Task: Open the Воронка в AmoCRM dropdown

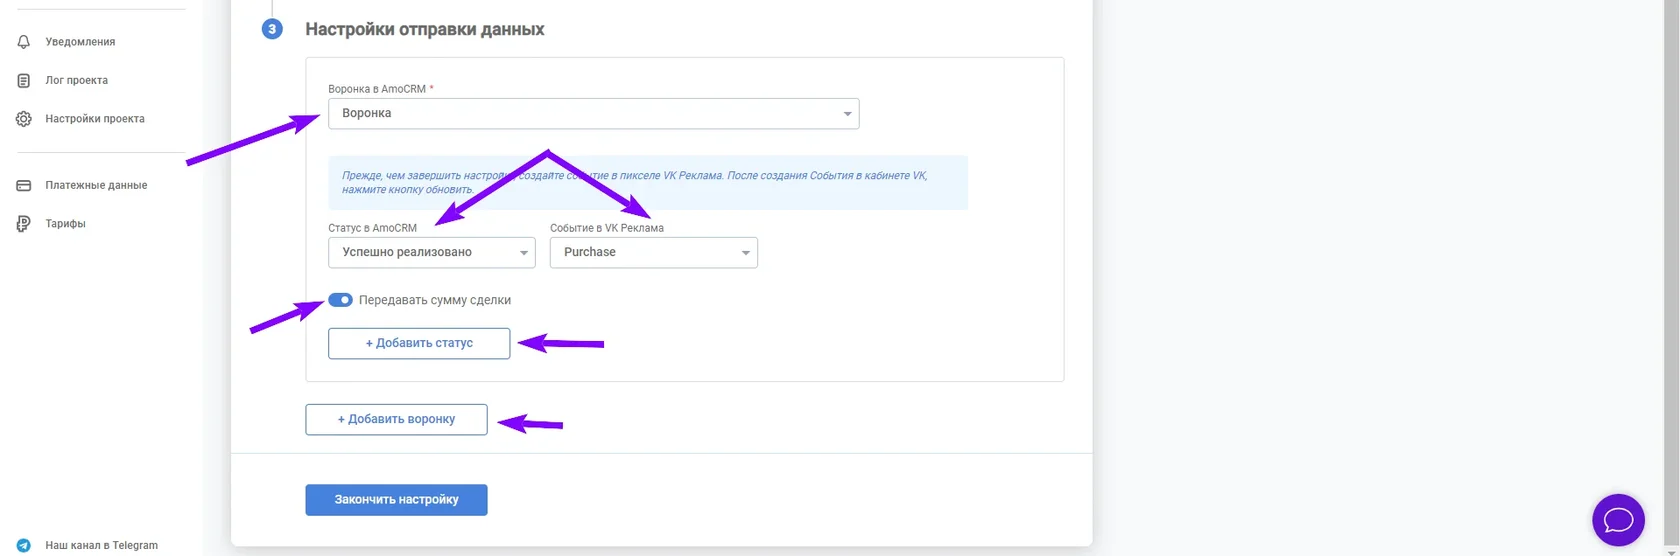Action: point(593,113)
